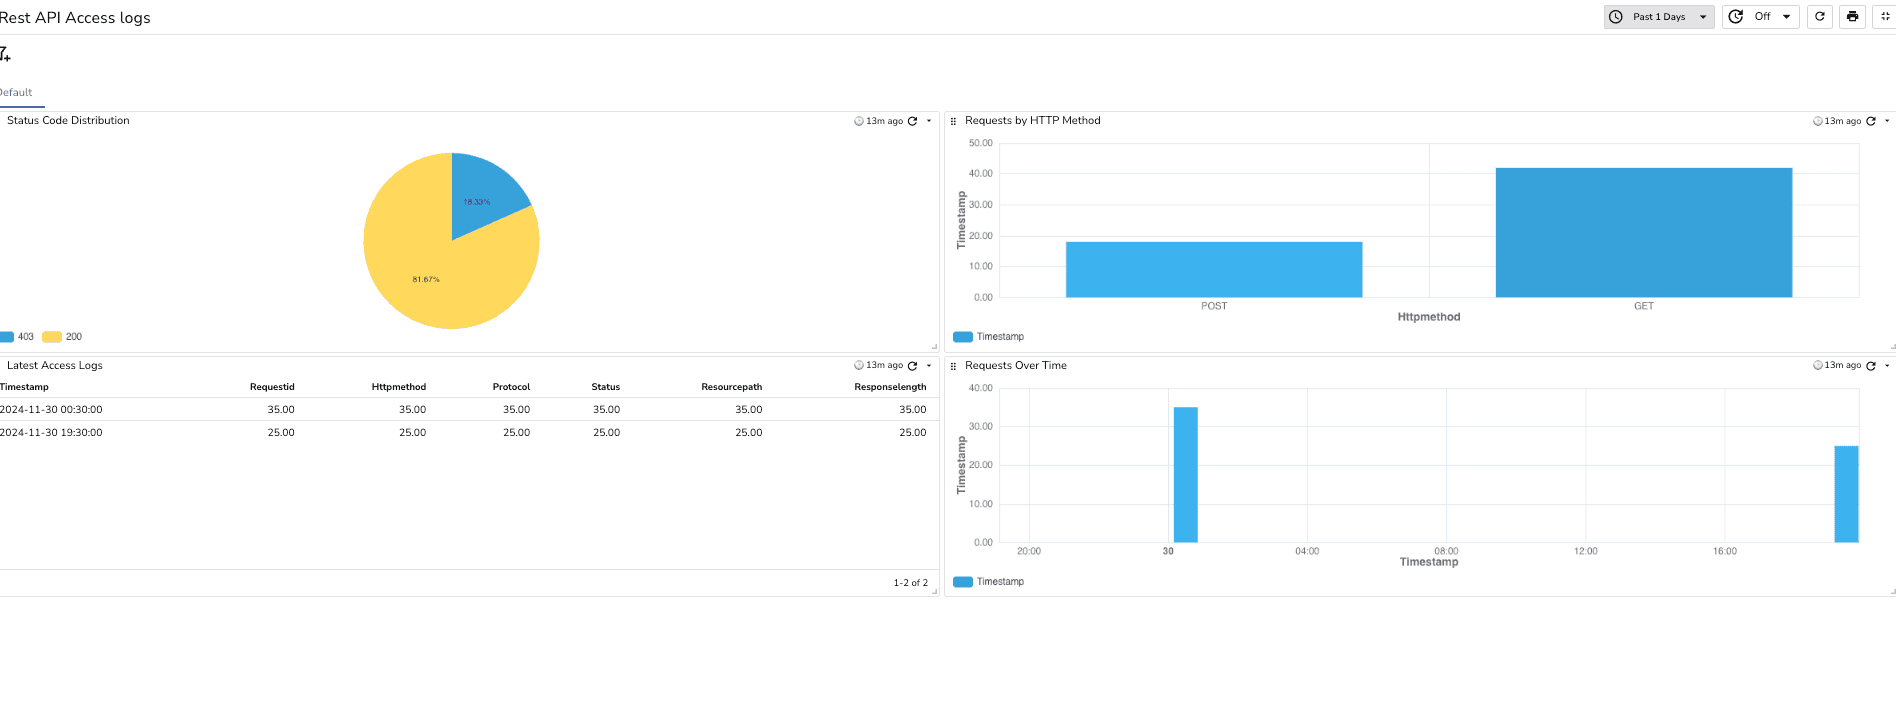
Task: Refresh the Requests by HTTP Method panel
Action: click(x=1871, y=121)
